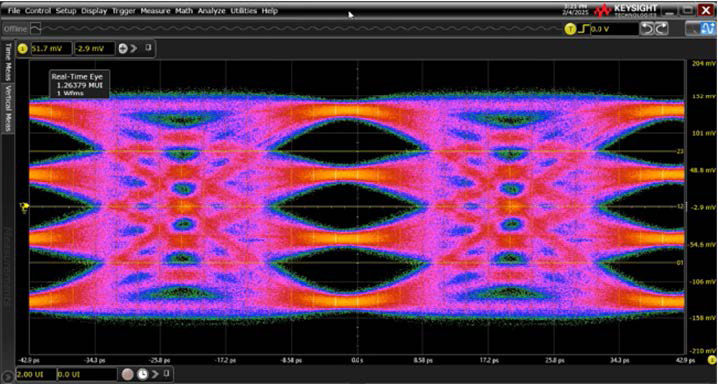Open the Measure menu
Image resolution: width=718 pixels, height=384 pixels.
(x=155, y=11)
